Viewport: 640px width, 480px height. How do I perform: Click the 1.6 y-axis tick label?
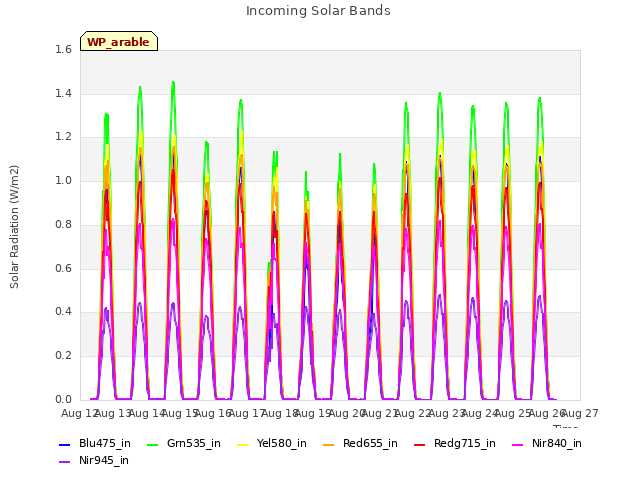[x=63, y=49]
